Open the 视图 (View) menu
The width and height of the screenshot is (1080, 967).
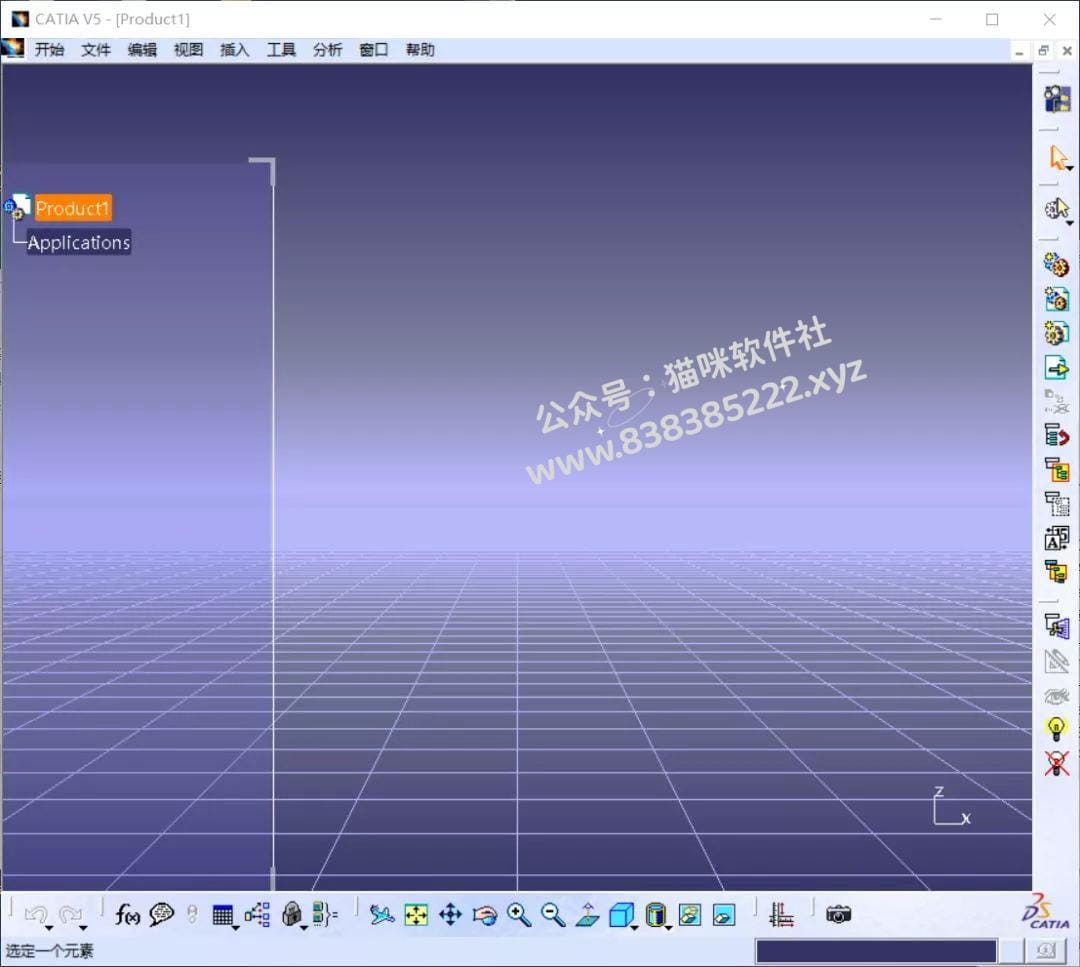(x=188, y=50)
